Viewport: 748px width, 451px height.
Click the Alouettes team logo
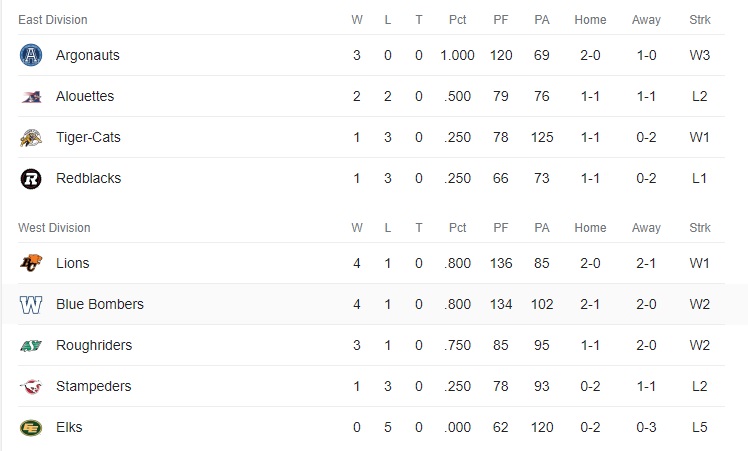31,97
